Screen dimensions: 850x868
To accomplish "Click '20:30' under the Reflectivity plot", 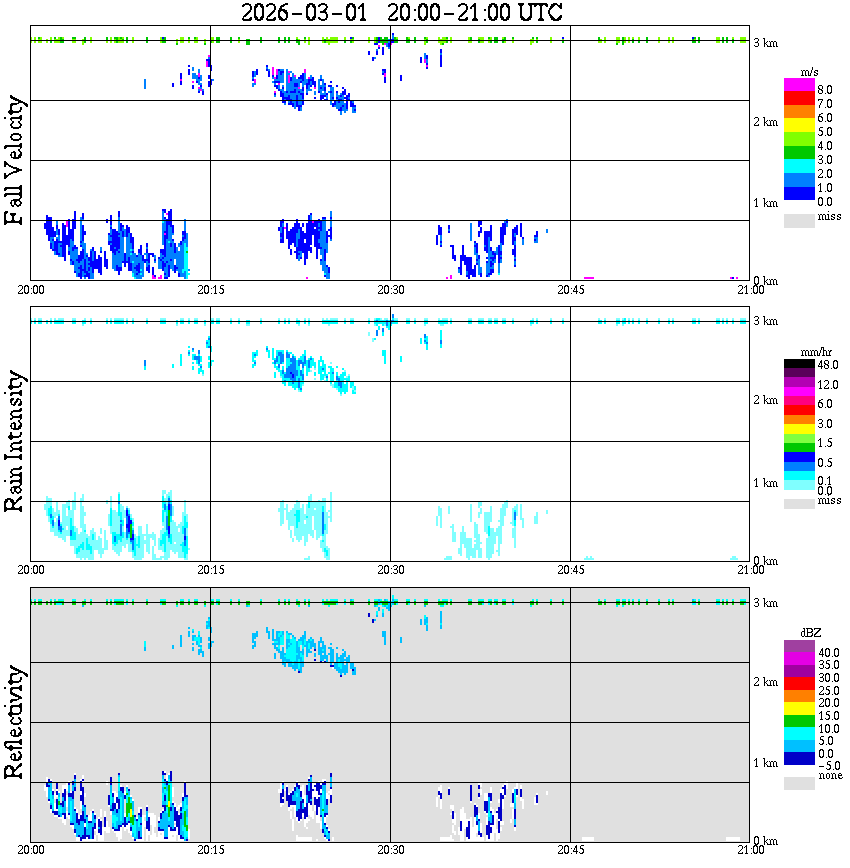I will [x=391, y=851].
